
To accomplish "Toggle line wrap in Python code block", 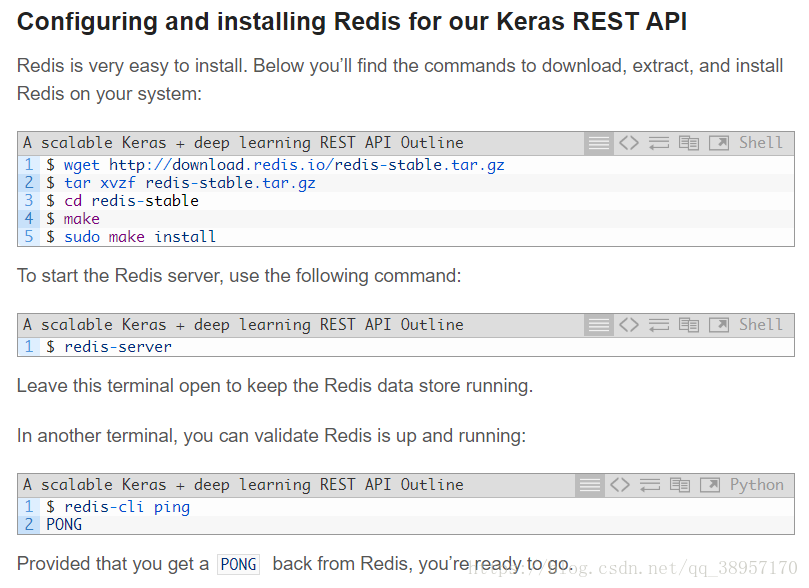I will (650, 485).
